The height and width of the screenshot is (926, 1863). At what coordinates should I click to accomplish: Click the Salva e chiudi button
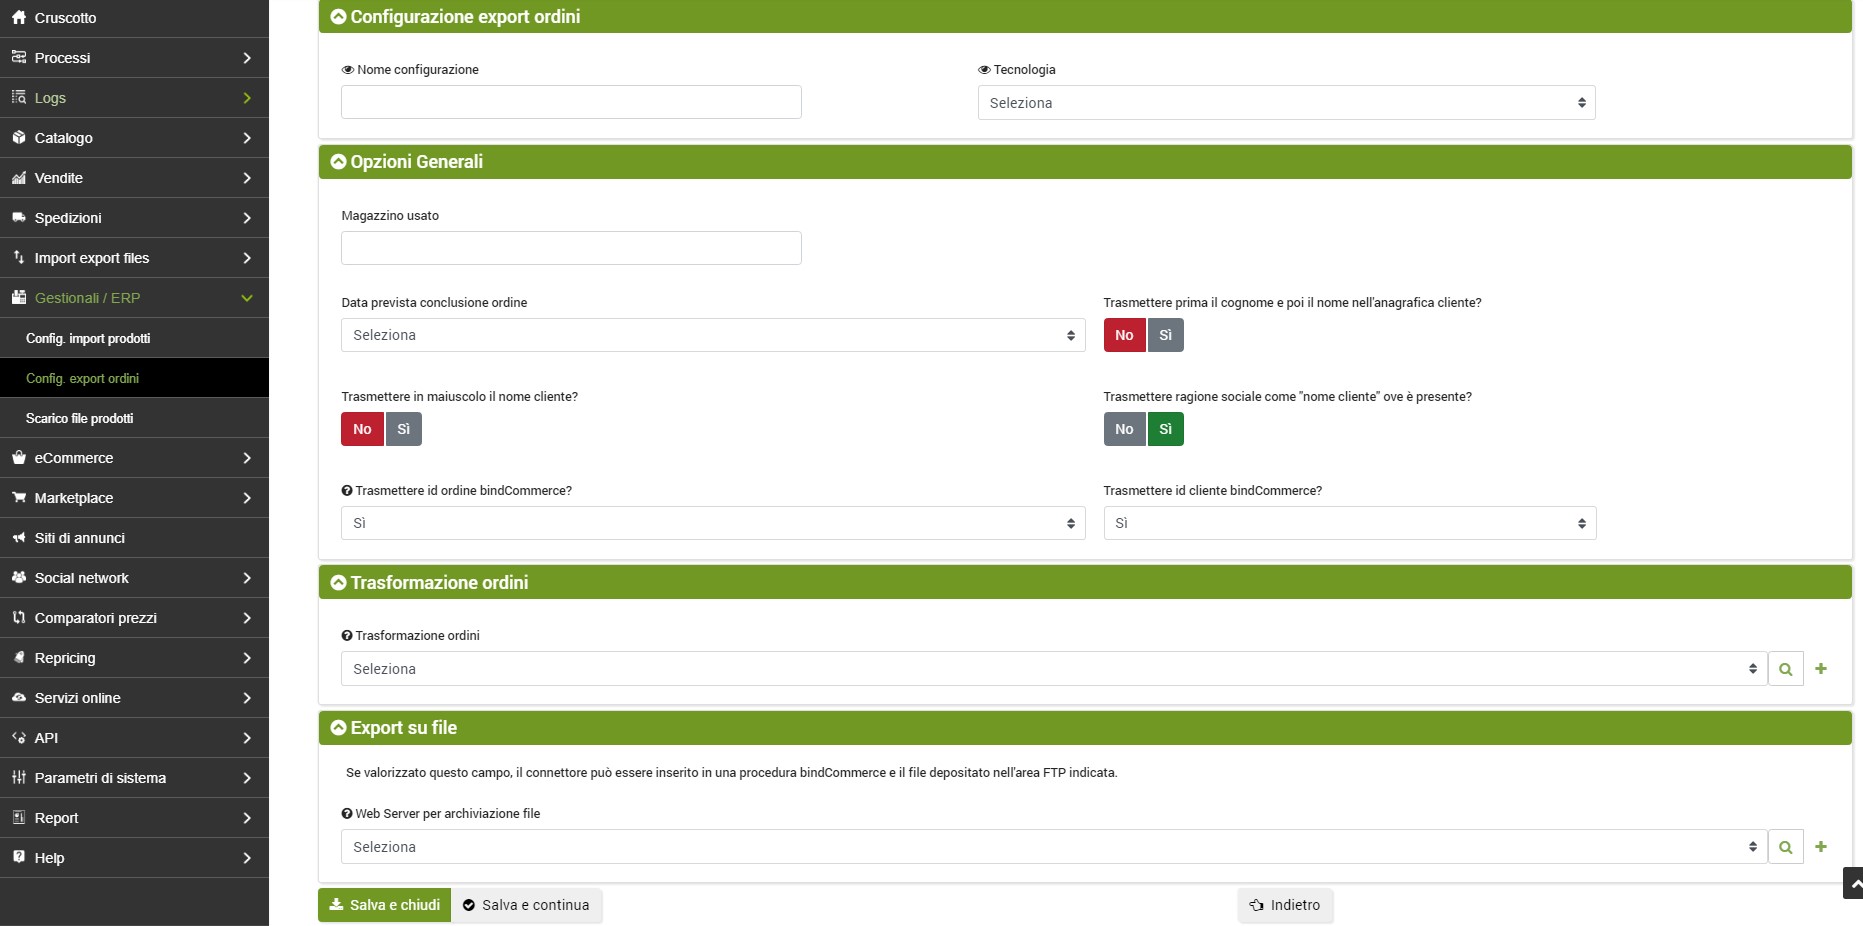click(385, 905)
